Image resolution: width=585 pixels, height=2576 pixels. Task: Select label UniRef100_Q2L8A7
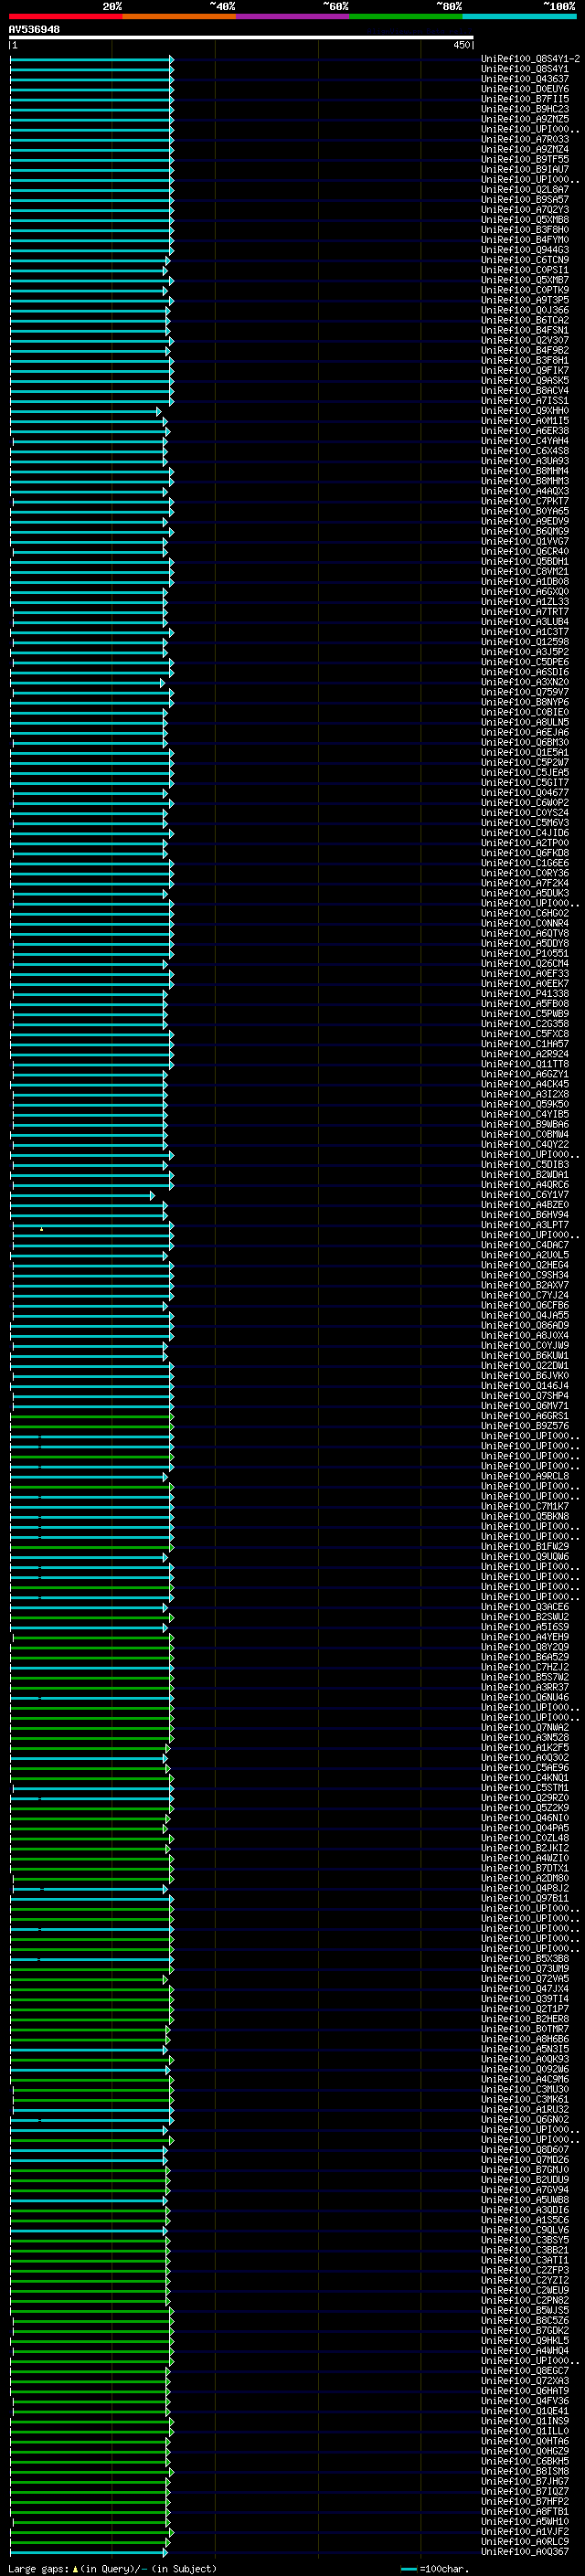(x=525, y=189)
